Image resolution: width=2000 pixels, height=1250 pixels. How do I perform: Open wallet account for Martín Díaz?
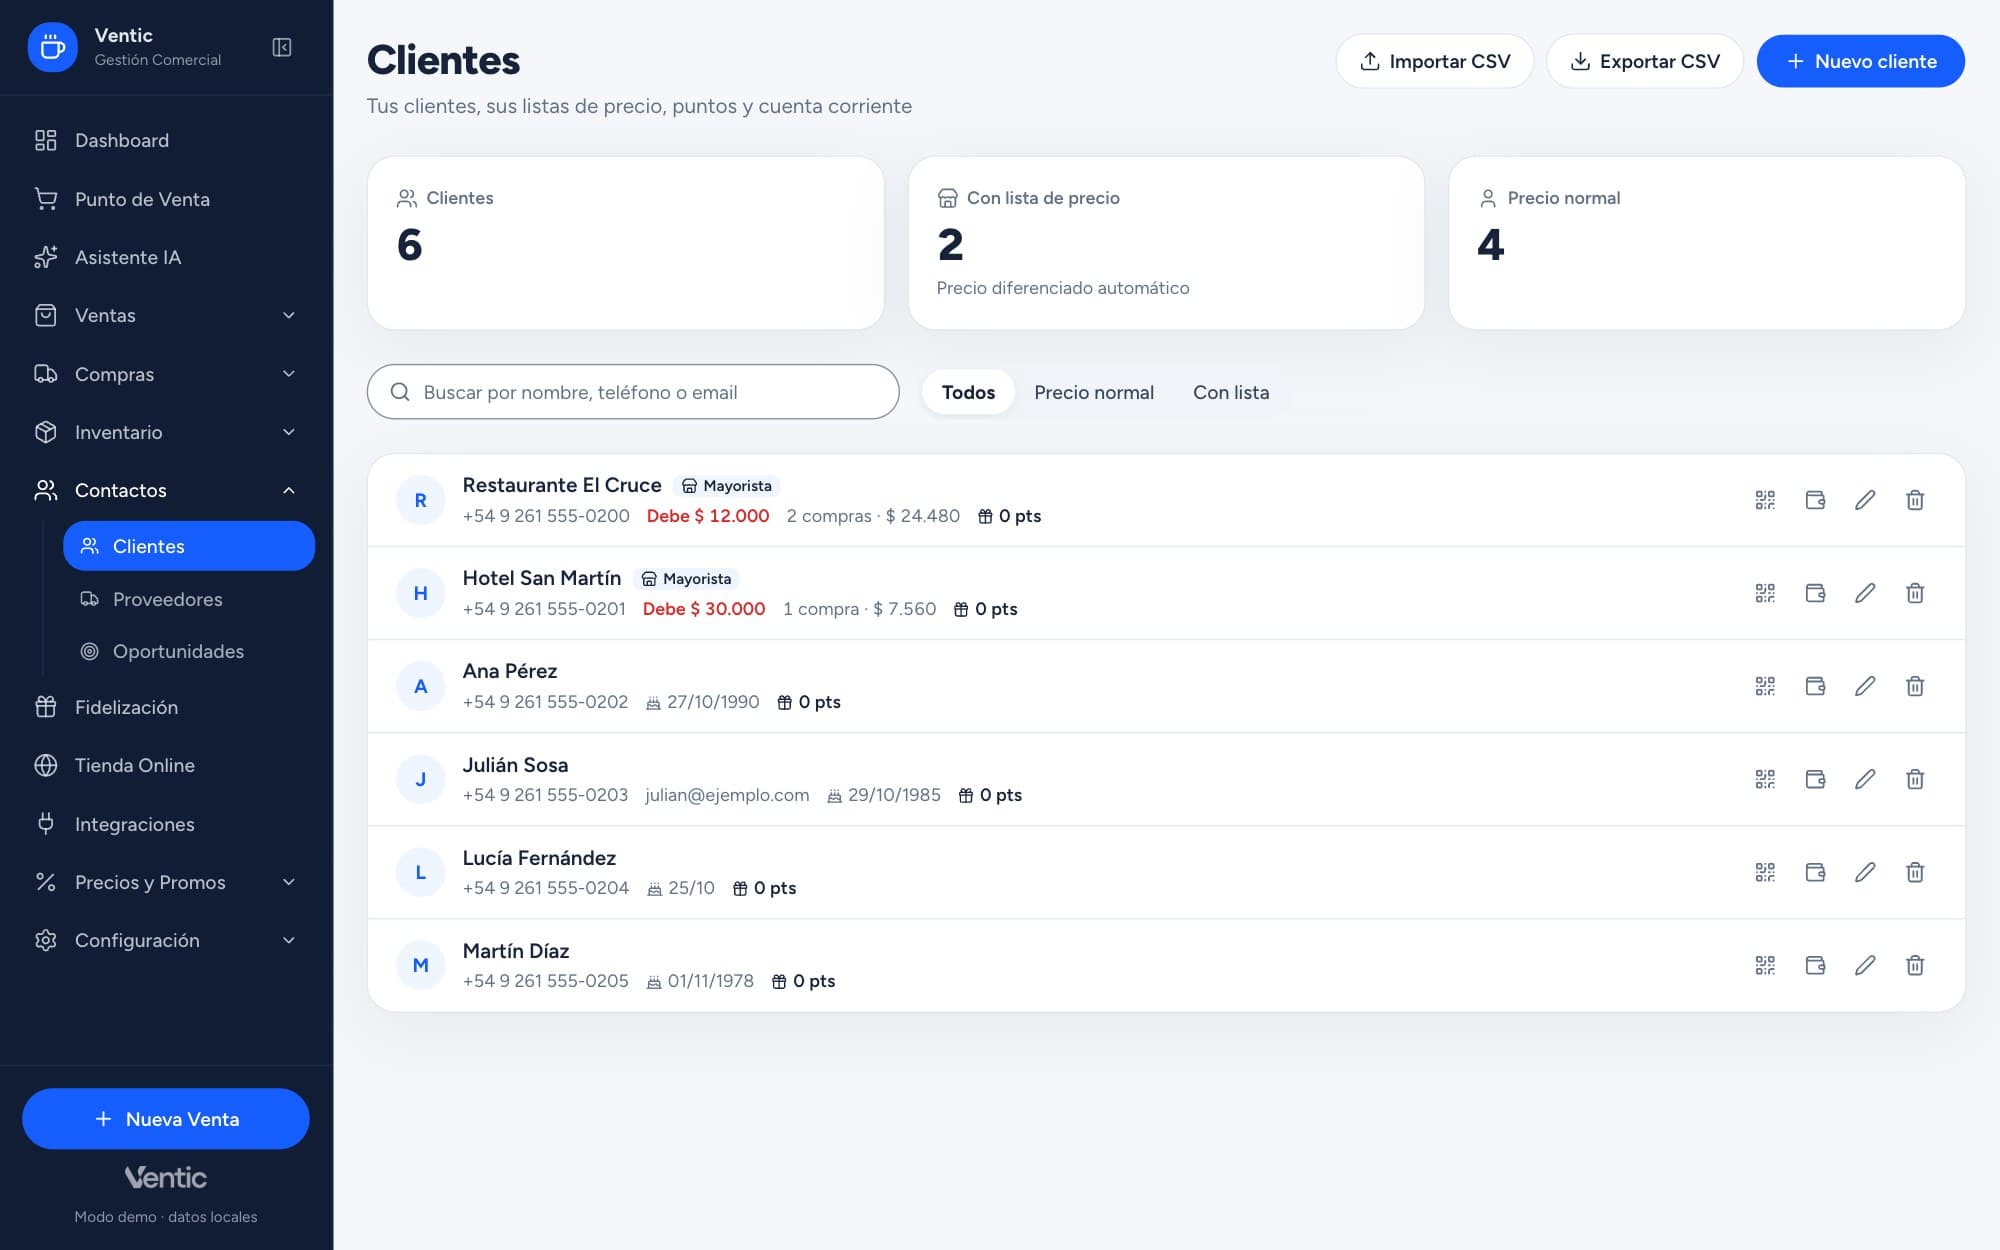(1815, 965)
